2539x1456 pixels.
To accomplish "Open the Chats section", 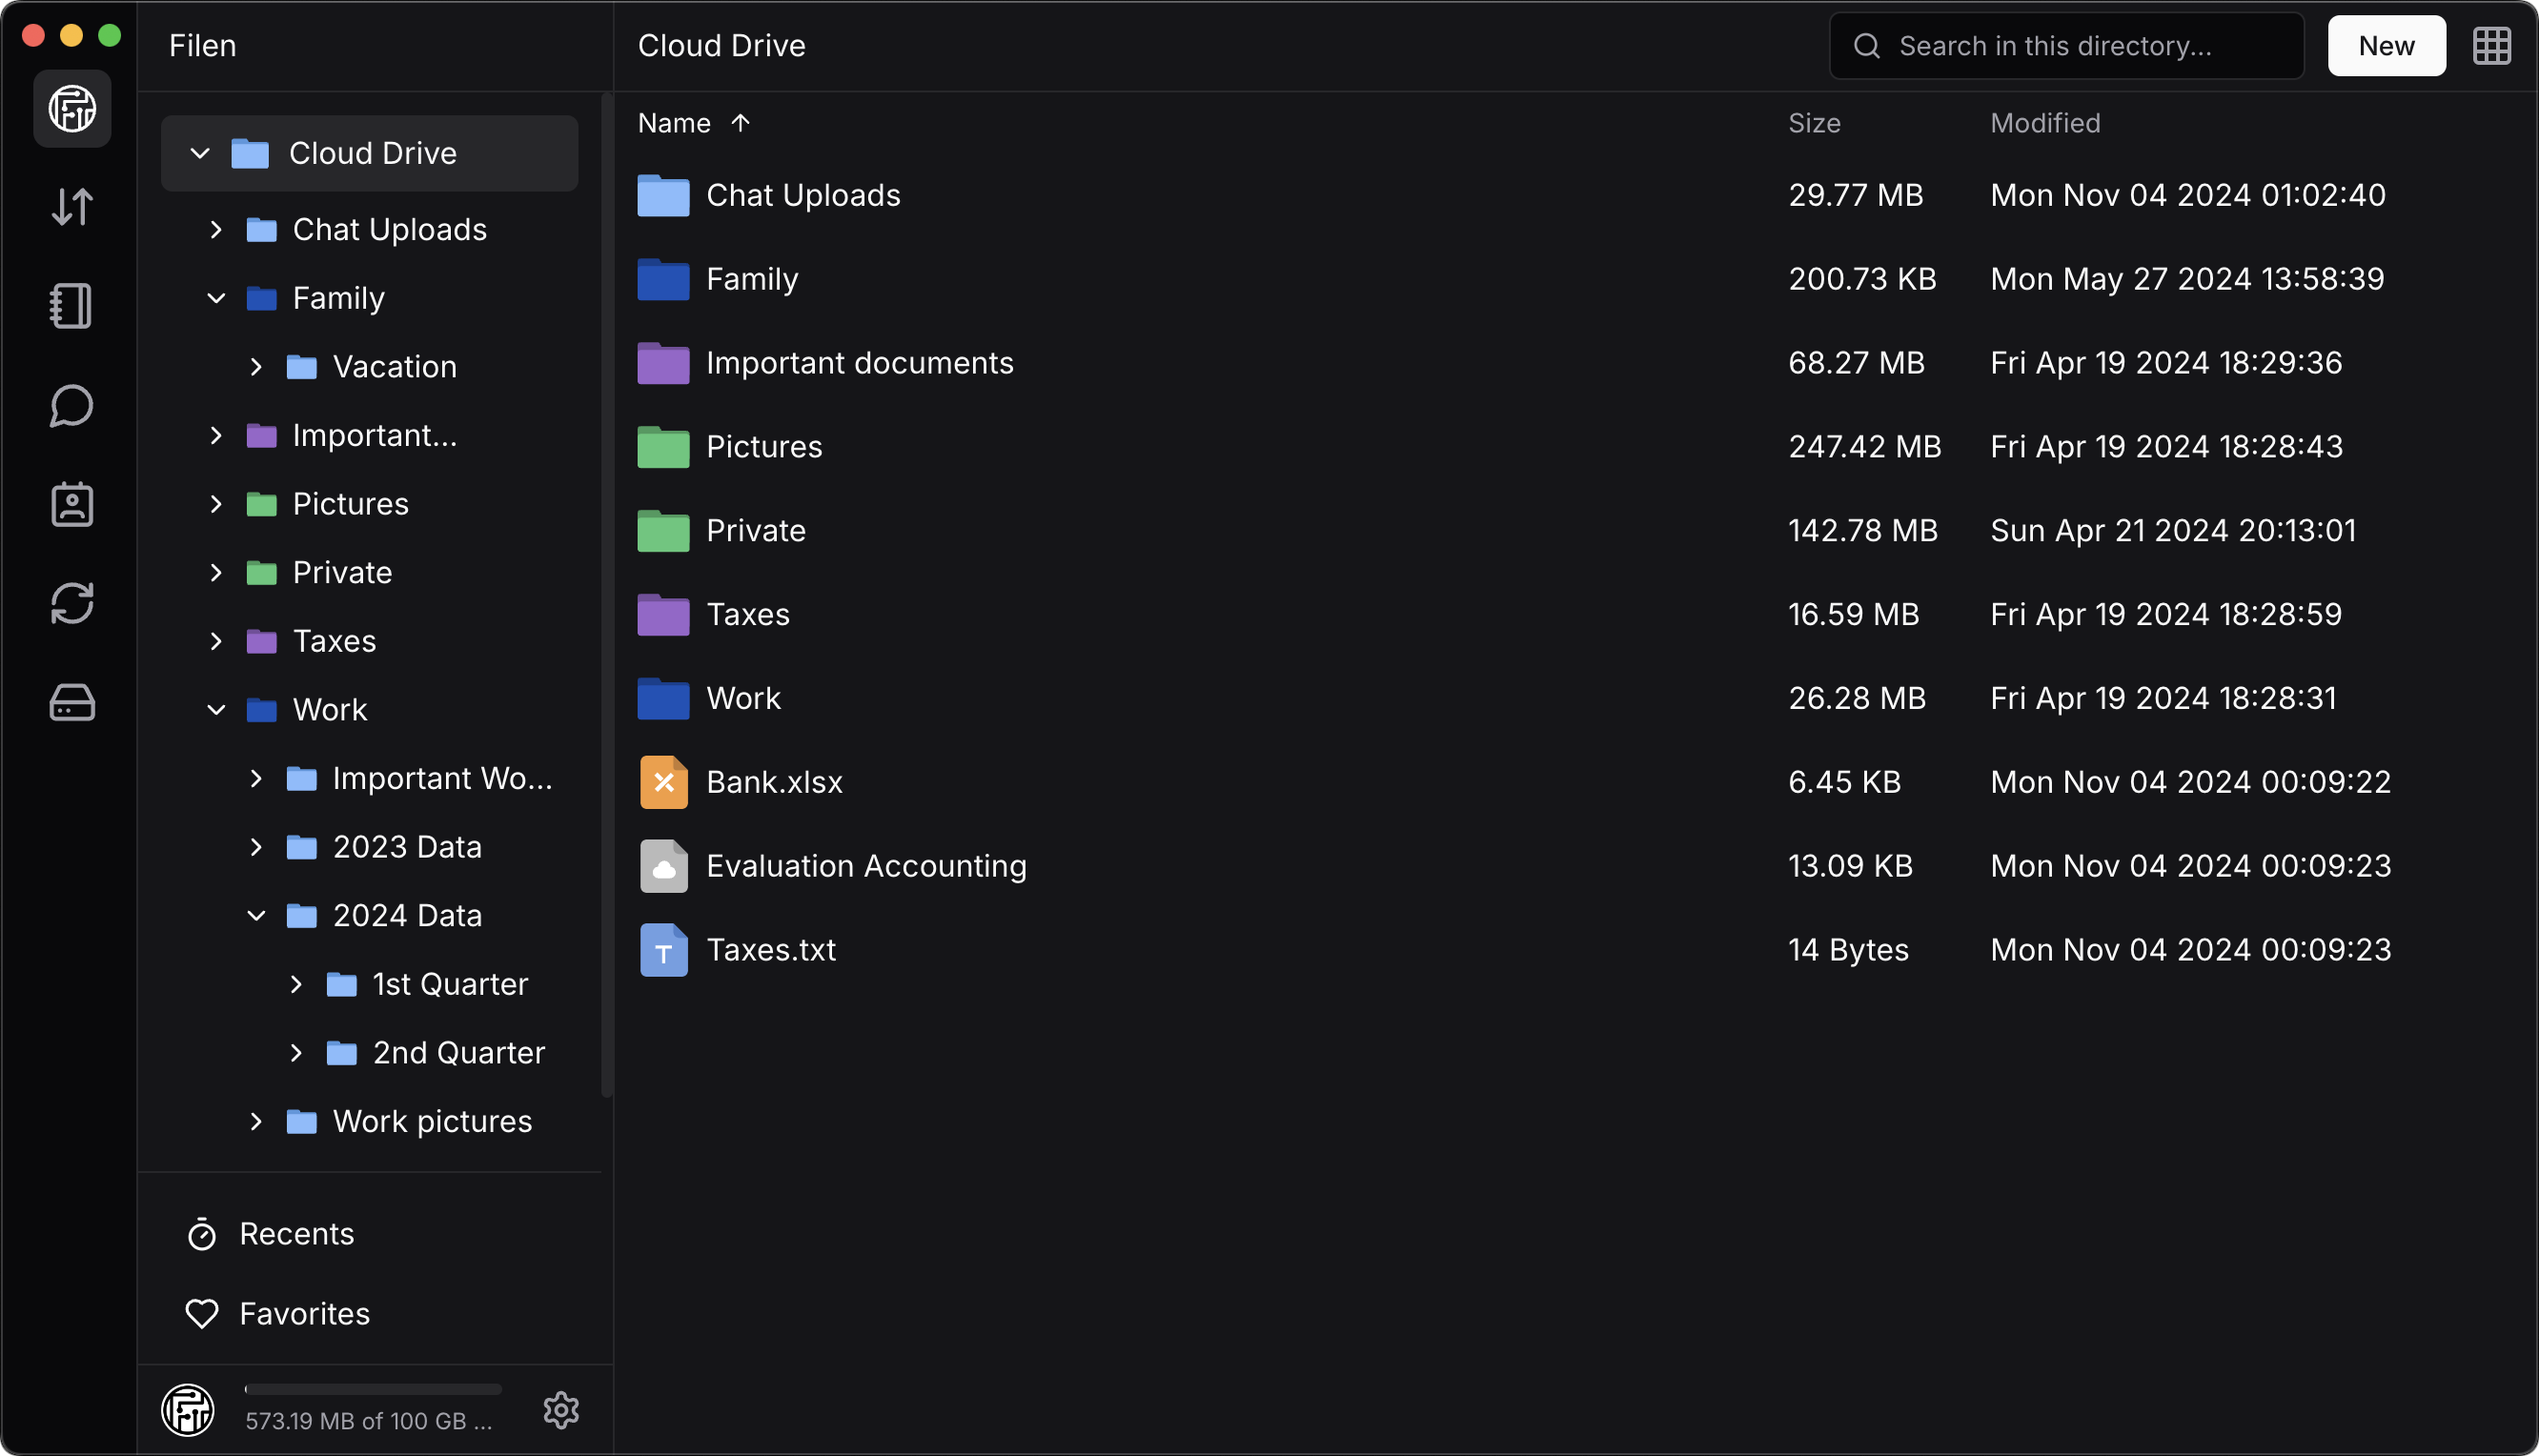I will (71, 406).
